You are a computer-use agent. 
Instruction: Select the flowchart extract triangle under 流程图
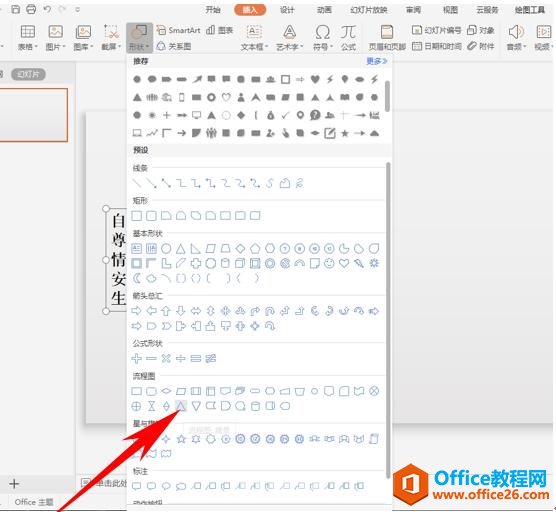tap(181, 406)
